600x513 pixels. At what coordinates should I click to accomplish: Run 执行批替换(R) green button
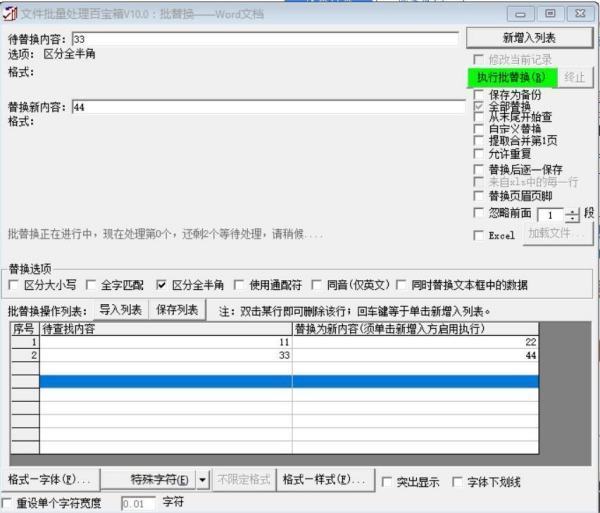click(510, 77)
